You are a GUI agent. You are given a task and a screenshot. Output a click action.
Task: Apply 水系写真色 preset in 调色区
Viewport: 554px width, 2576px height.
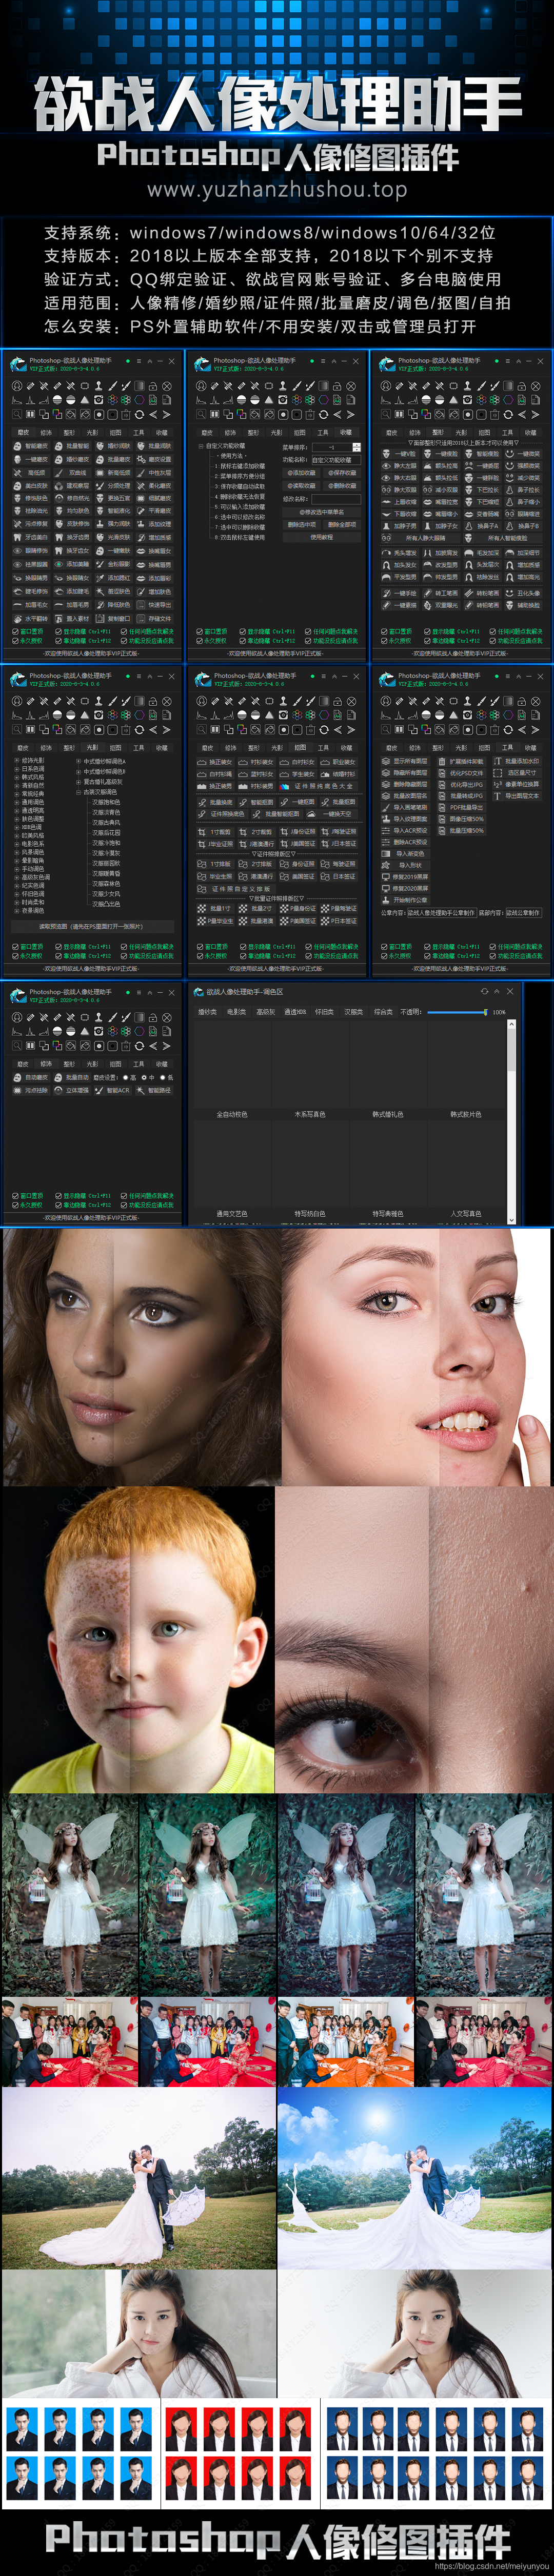click(310, 1114)
